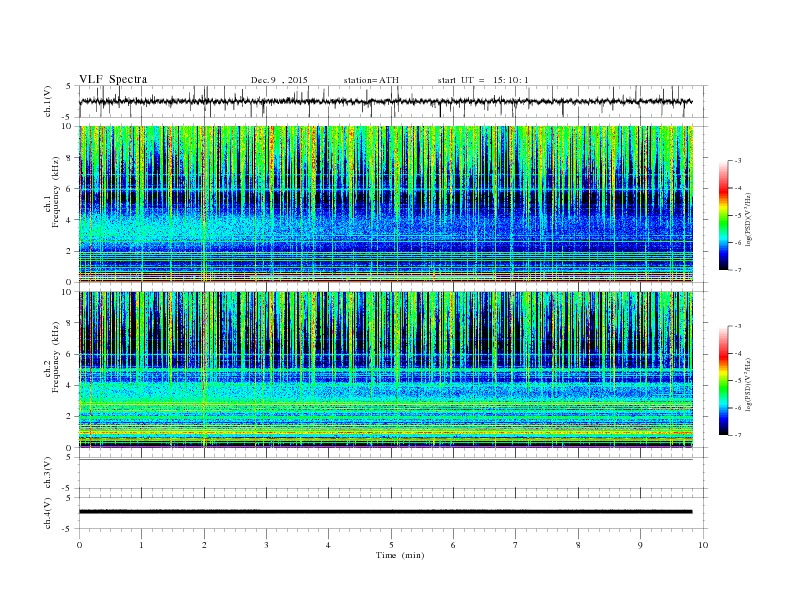
Task: Click the "ch.1(V)" waveform axis label
Action: click(48, 101)
